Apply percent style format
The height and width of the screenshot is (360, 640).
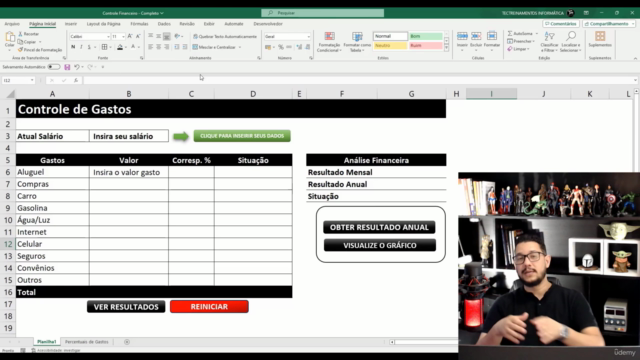coord(281,47)
